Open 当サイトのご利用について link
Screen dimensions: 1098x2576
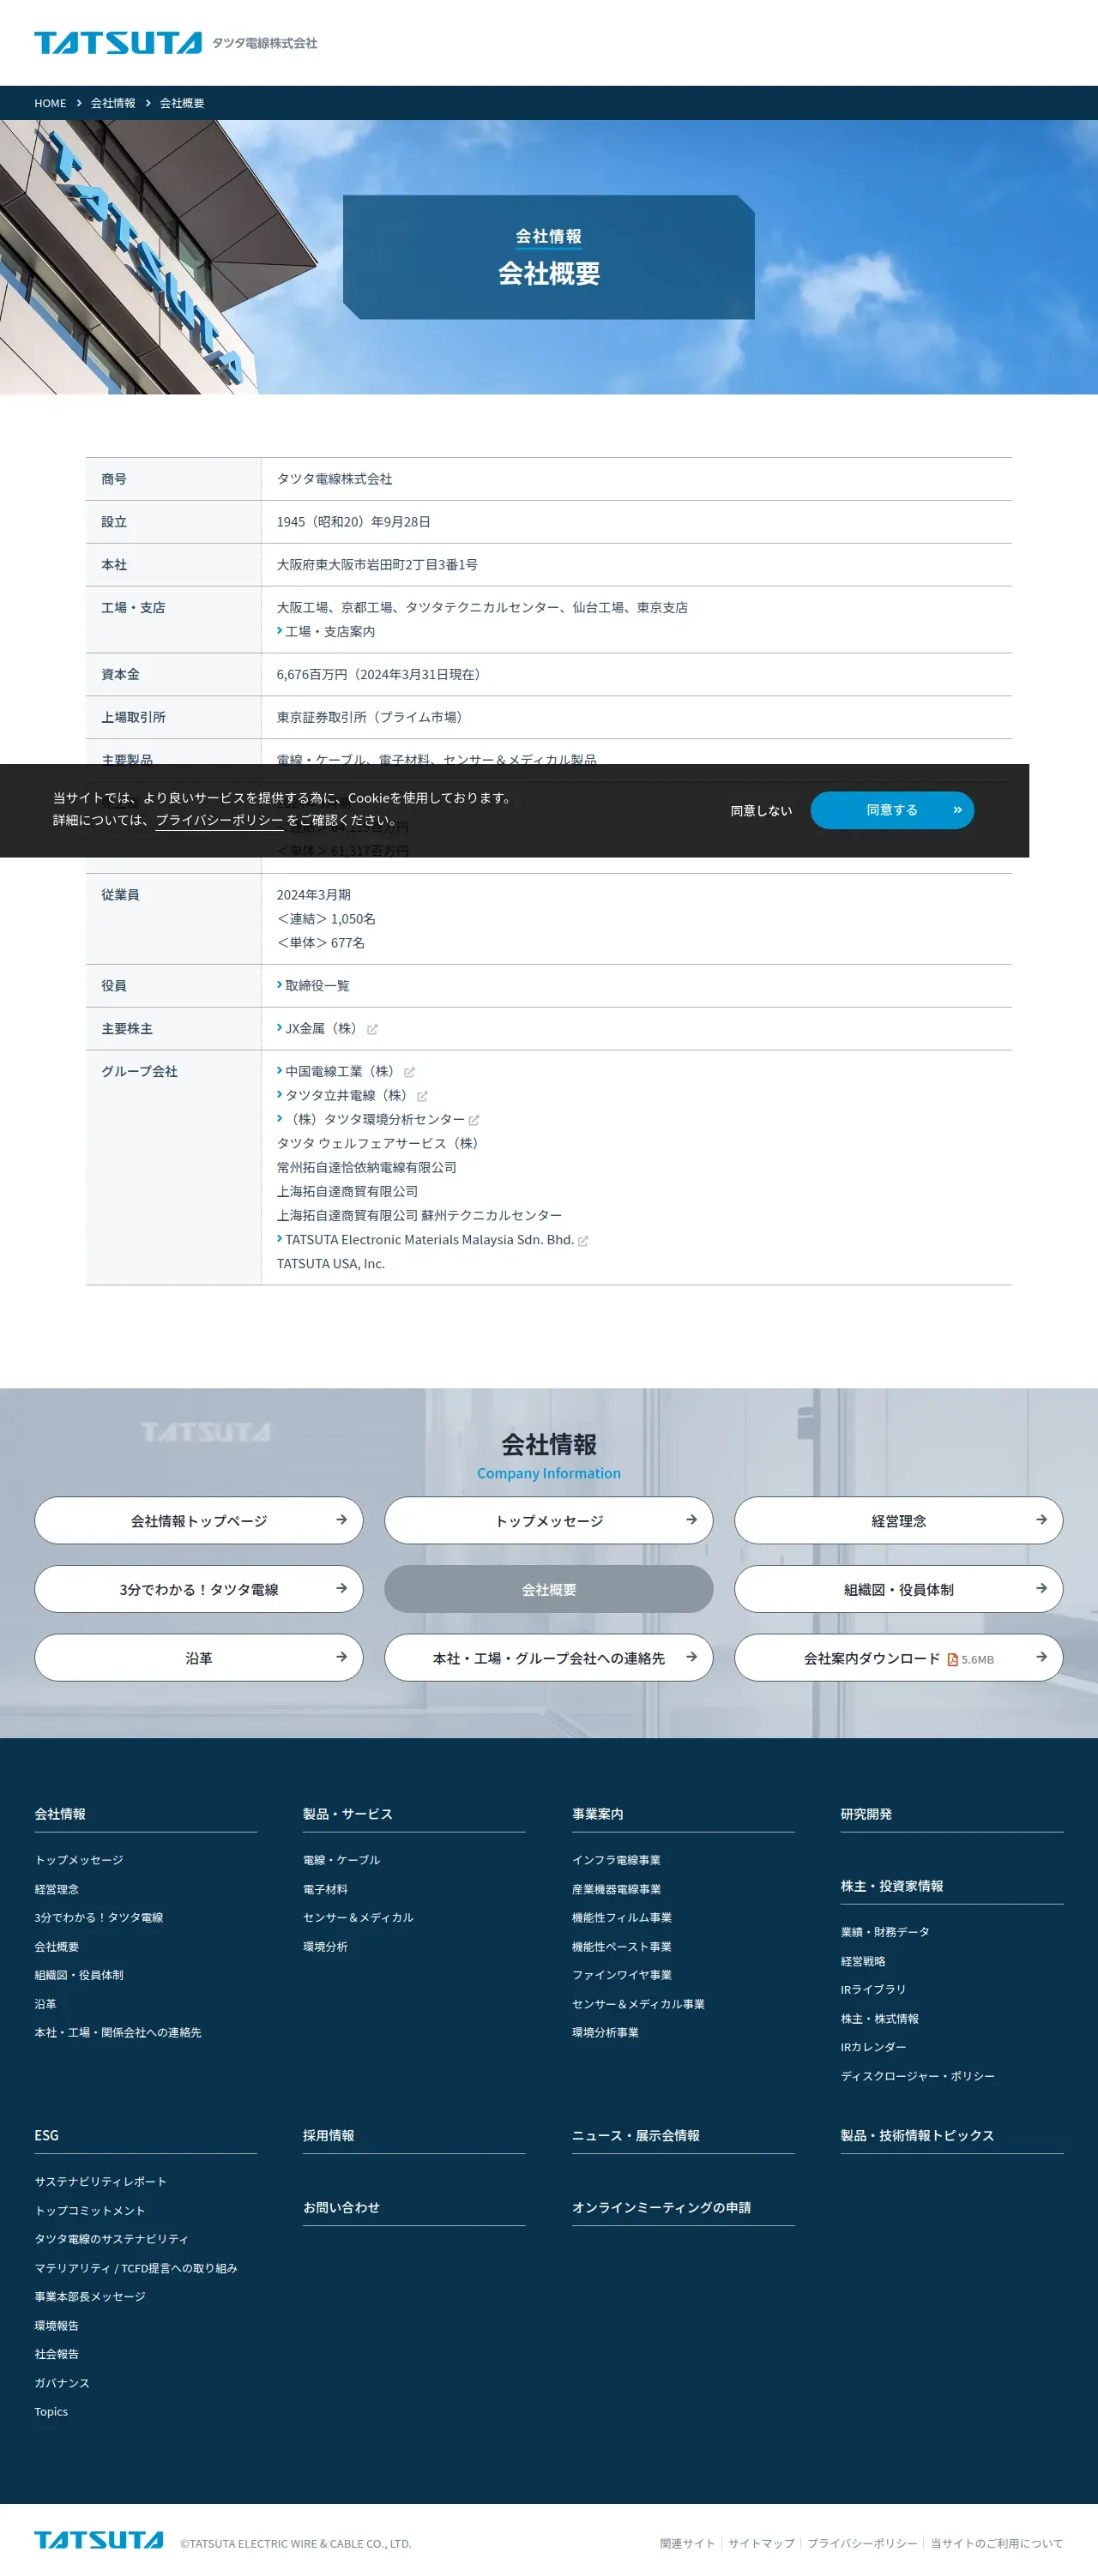pos(997,2543)
